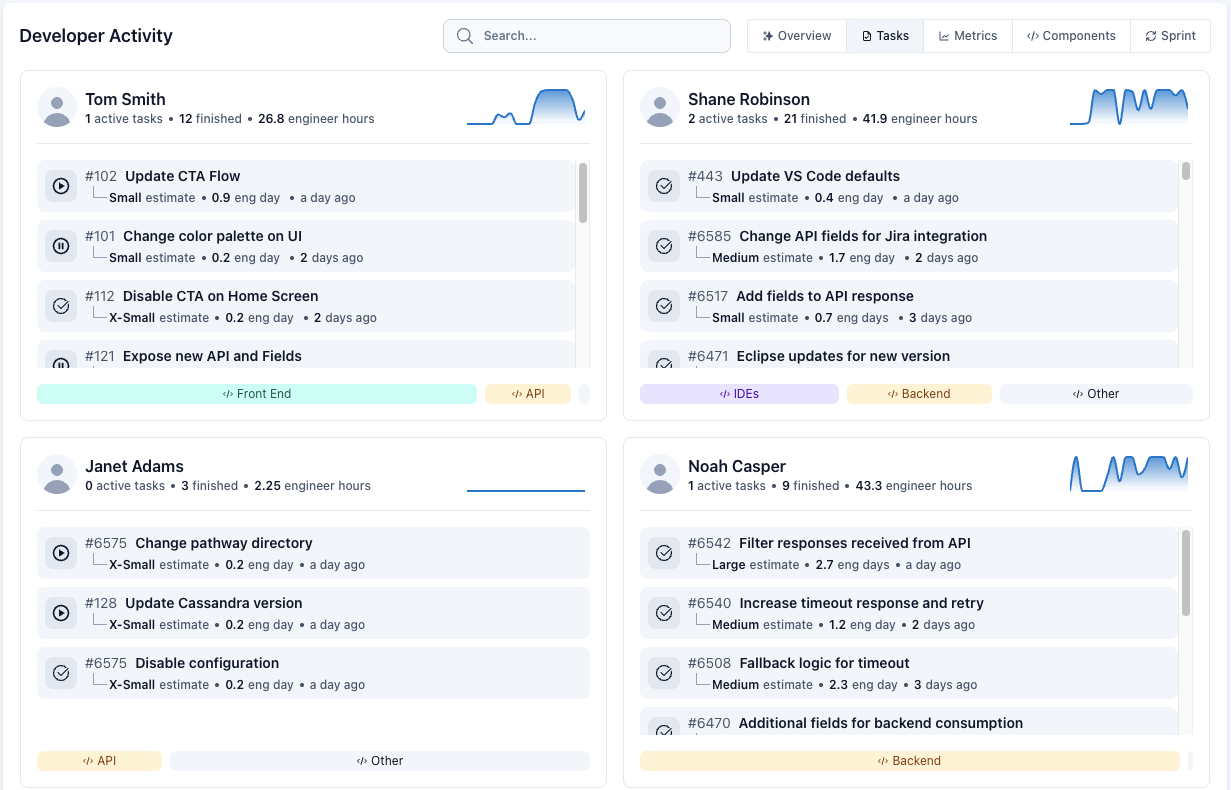
Task: Click the play icon on #6575 Change pathway directory
Action: point(60,553)
